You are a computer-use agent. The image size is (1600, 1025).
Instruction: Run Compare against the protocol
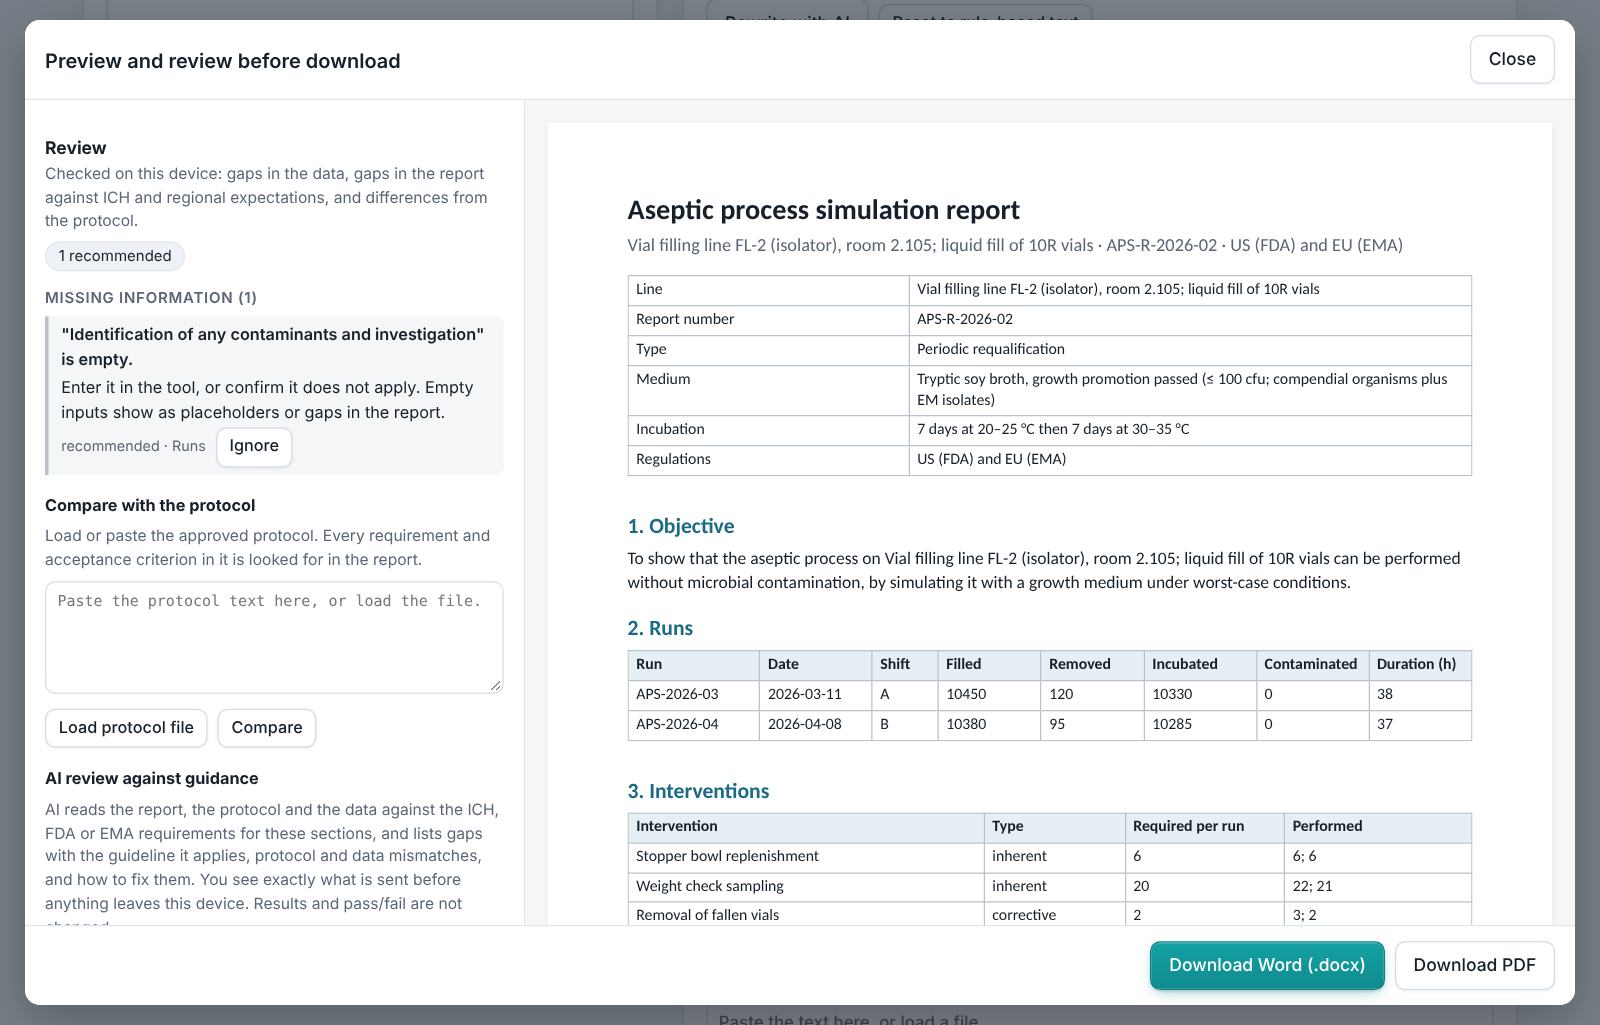pyautogui.click(x=267, y=728)
